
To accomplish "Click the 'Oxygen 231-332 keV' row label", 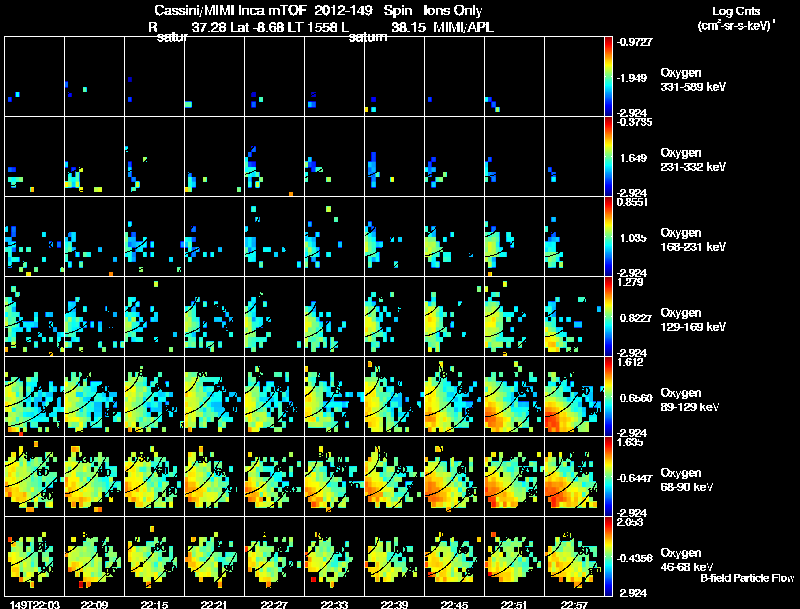I will click(693, 160).
